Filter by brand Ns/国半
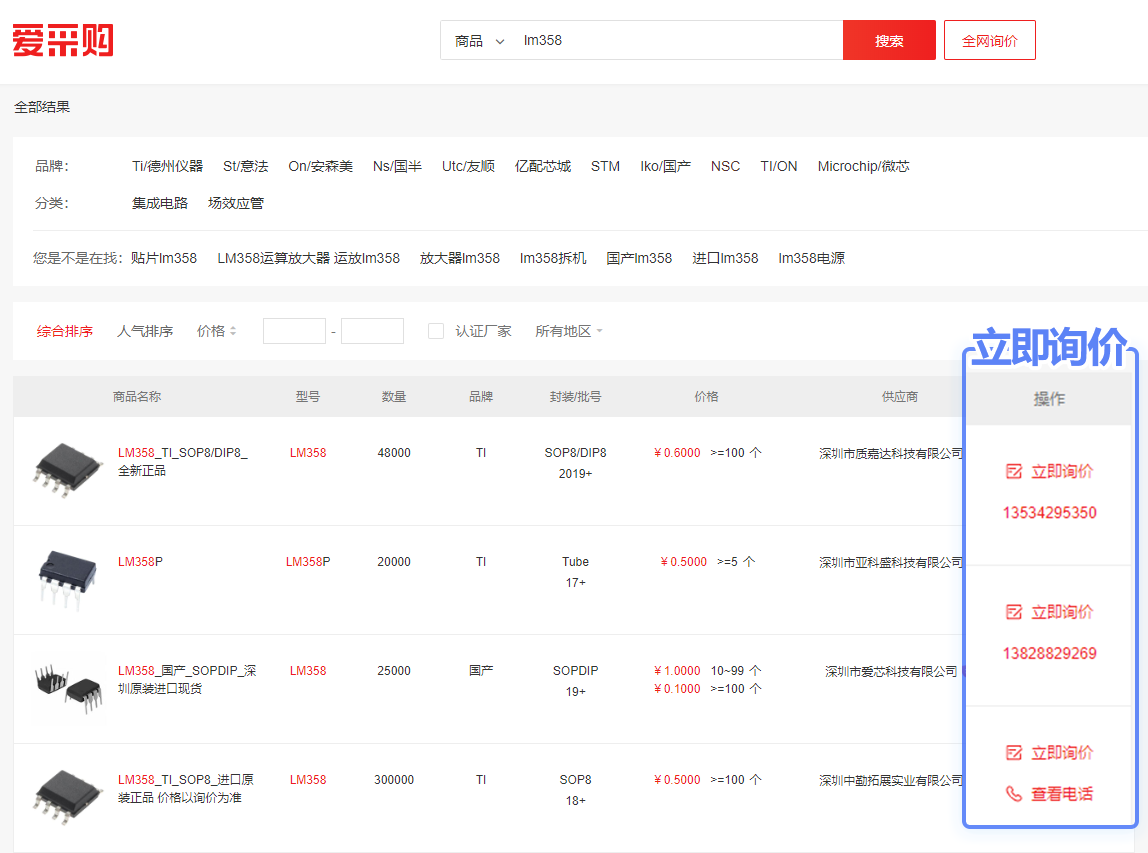The width and height of the screenshot is (1148, 853). coord(397,166)
